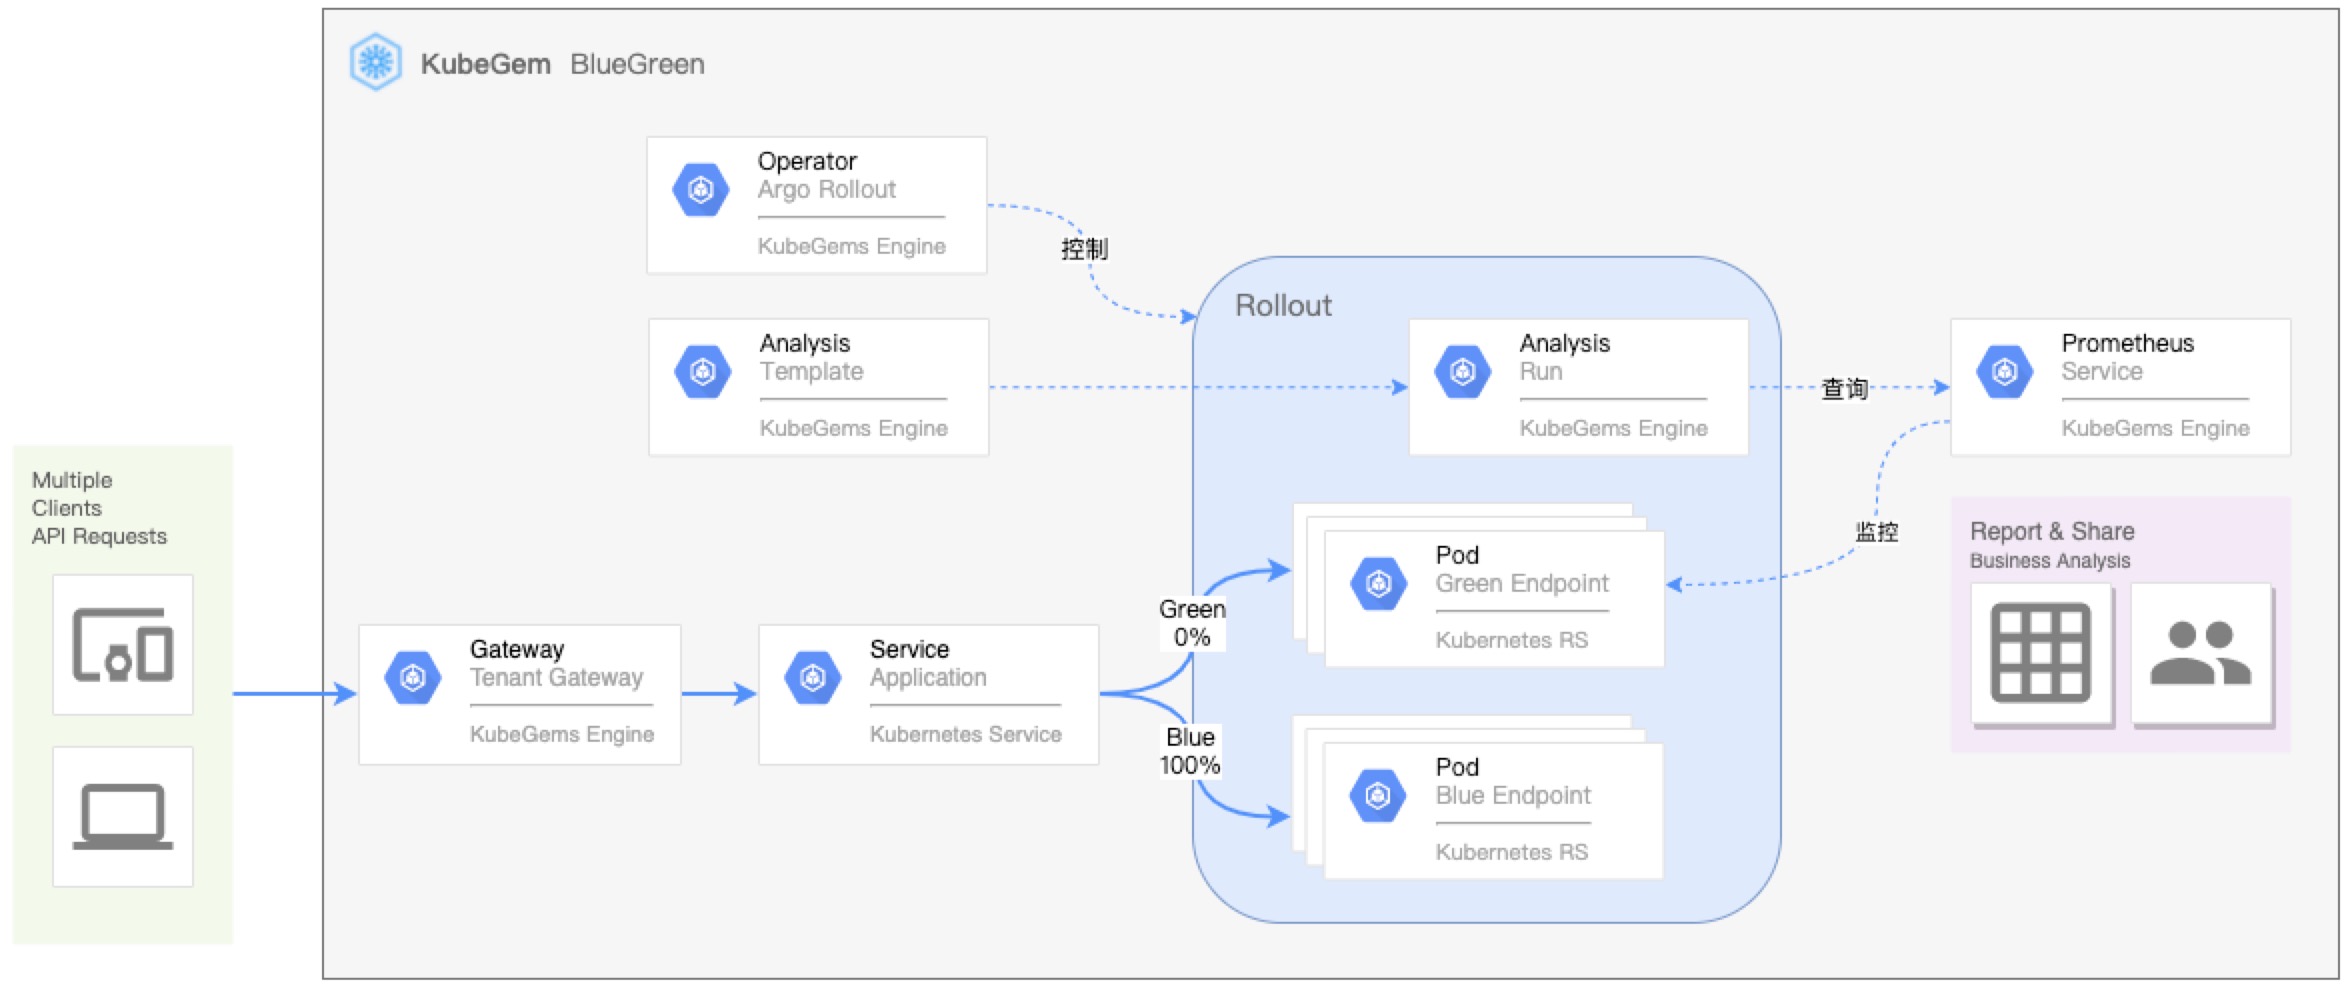Click the 'Kubernetes Service' label
This screenshot has height=988, width=2347.
(965, 734)
